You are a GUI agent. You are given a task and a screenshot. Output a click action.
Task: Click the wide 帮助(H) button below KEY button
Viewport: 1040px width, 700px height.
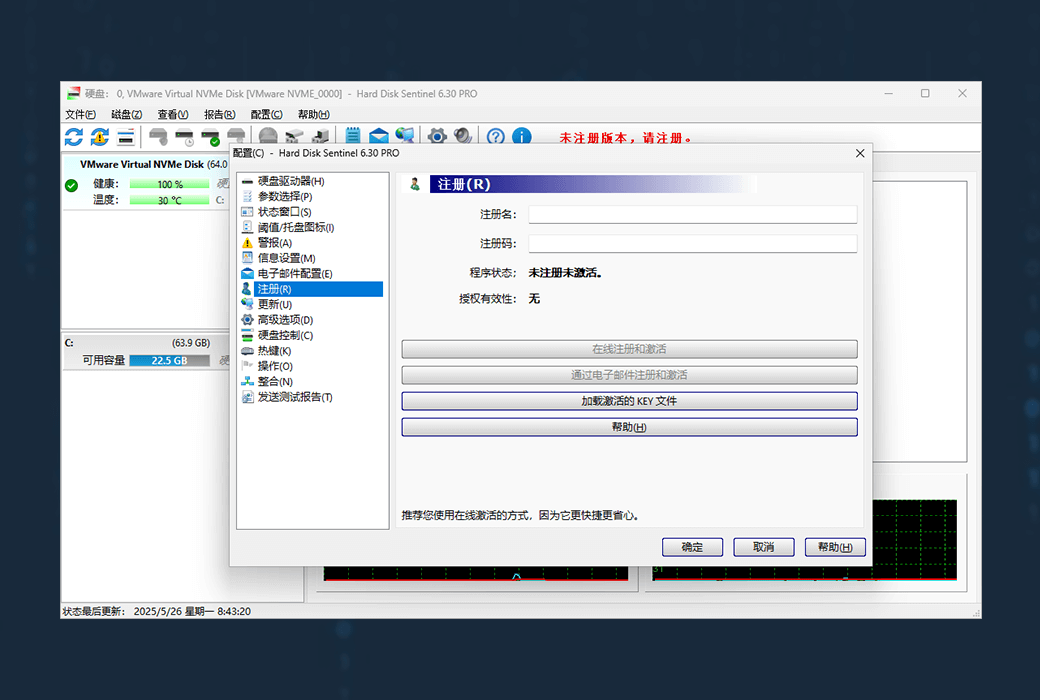[x=629, y=427]
